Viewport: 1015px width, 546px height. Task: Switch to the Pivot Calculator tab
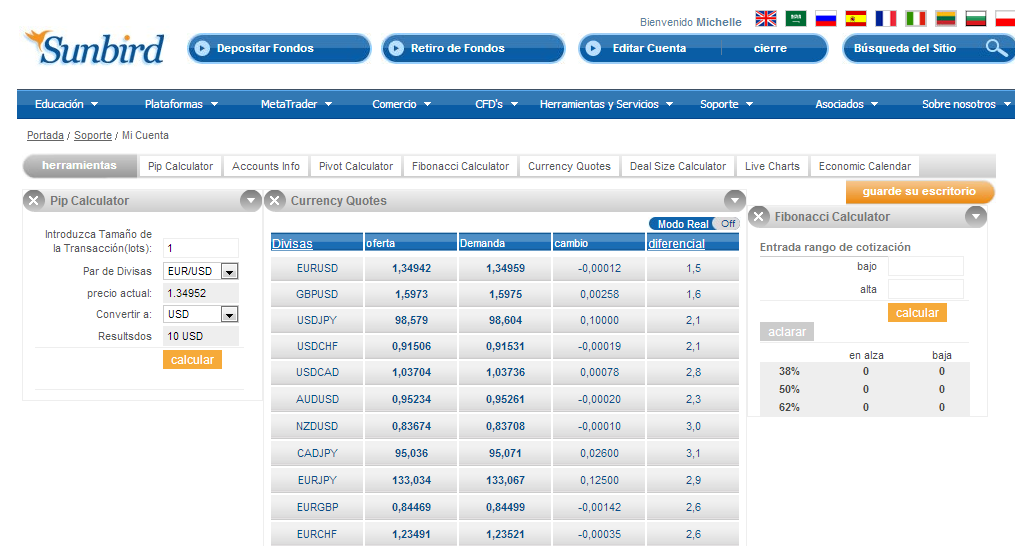coord(356,167)
